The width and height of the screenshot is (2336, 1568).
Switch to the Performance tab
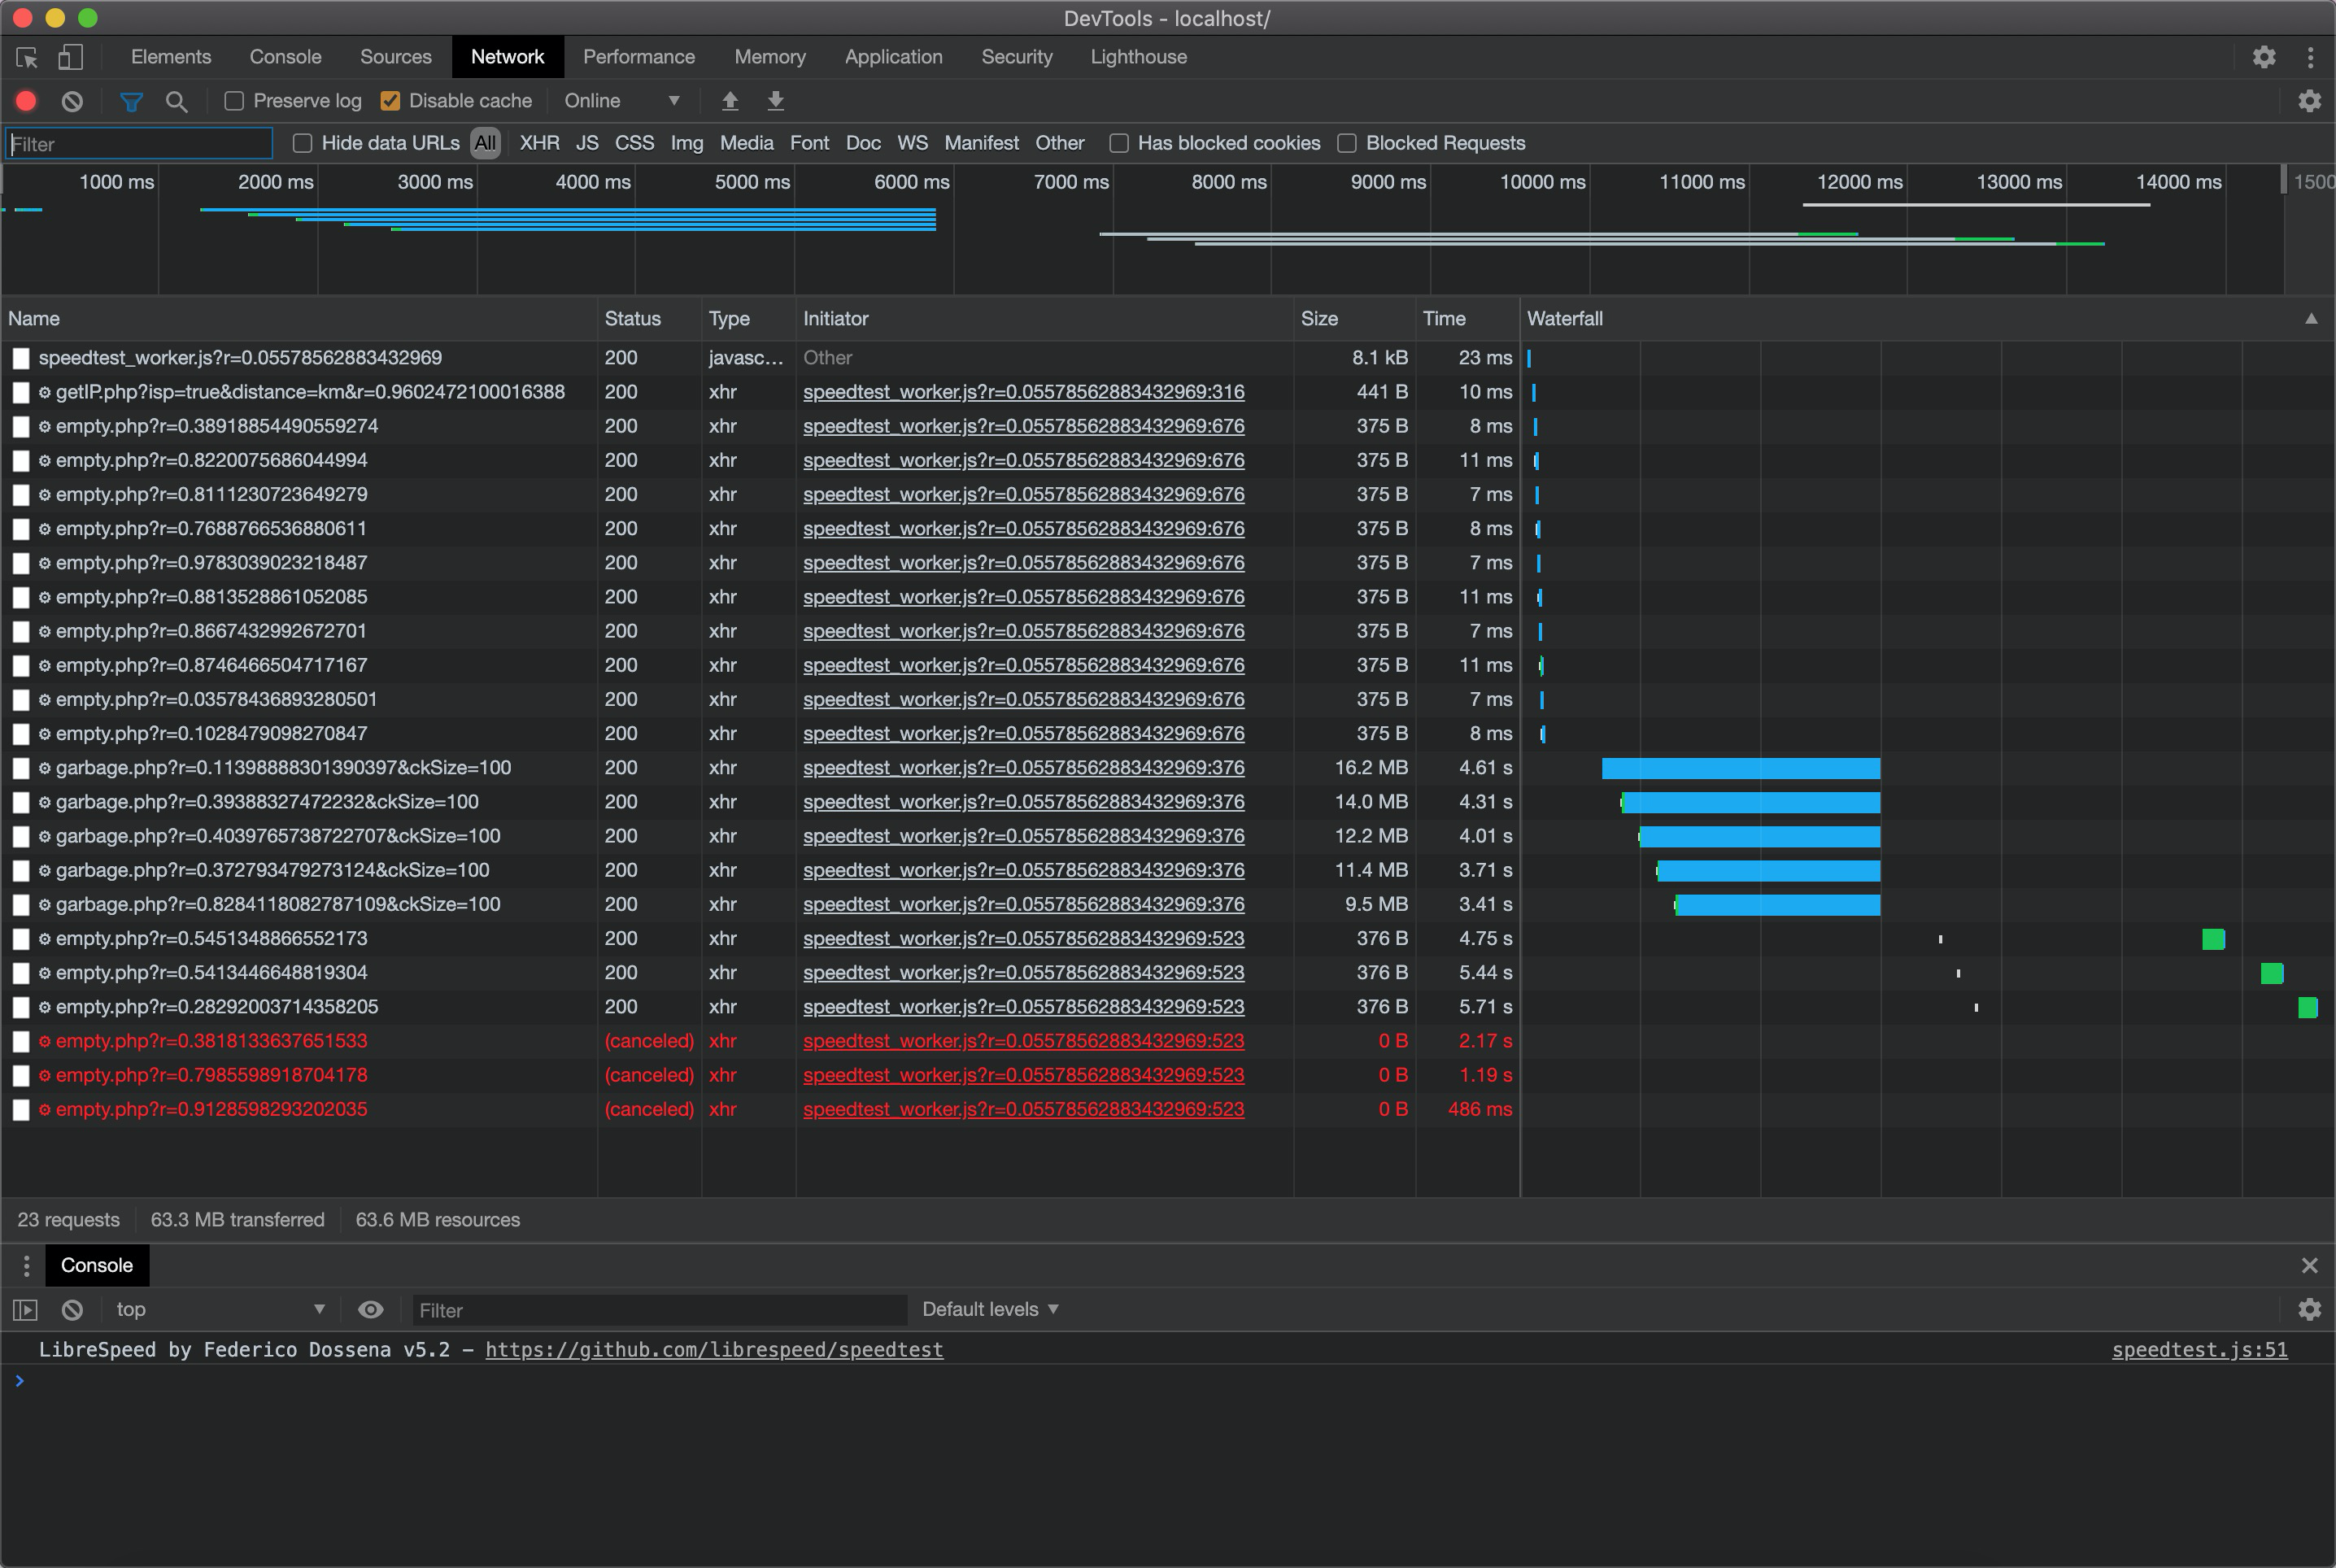coord(639,57)
